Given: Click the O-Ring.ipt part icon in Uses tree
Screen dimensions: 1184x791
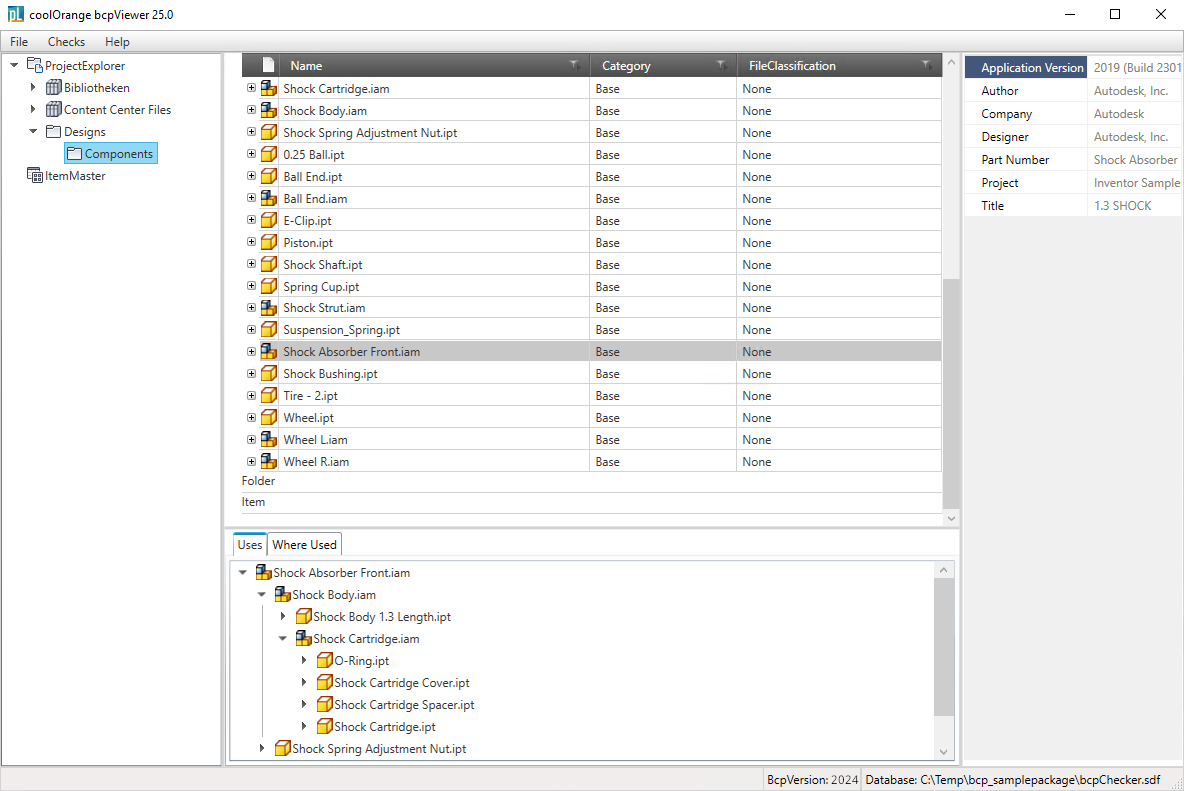Looking at the screenshot, I should pyautogui.click(x=324, y=661).
